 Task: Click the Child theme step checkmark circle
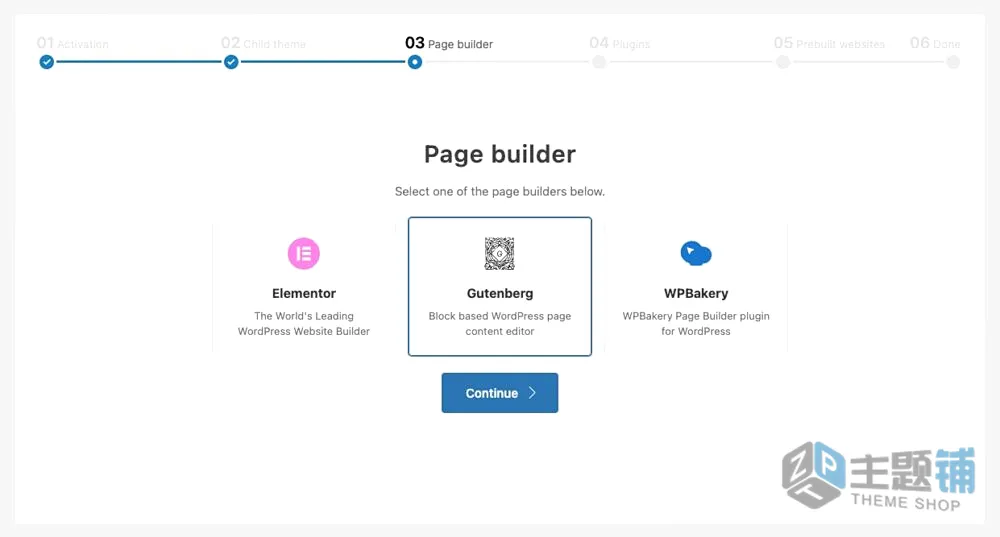(231, 62)
